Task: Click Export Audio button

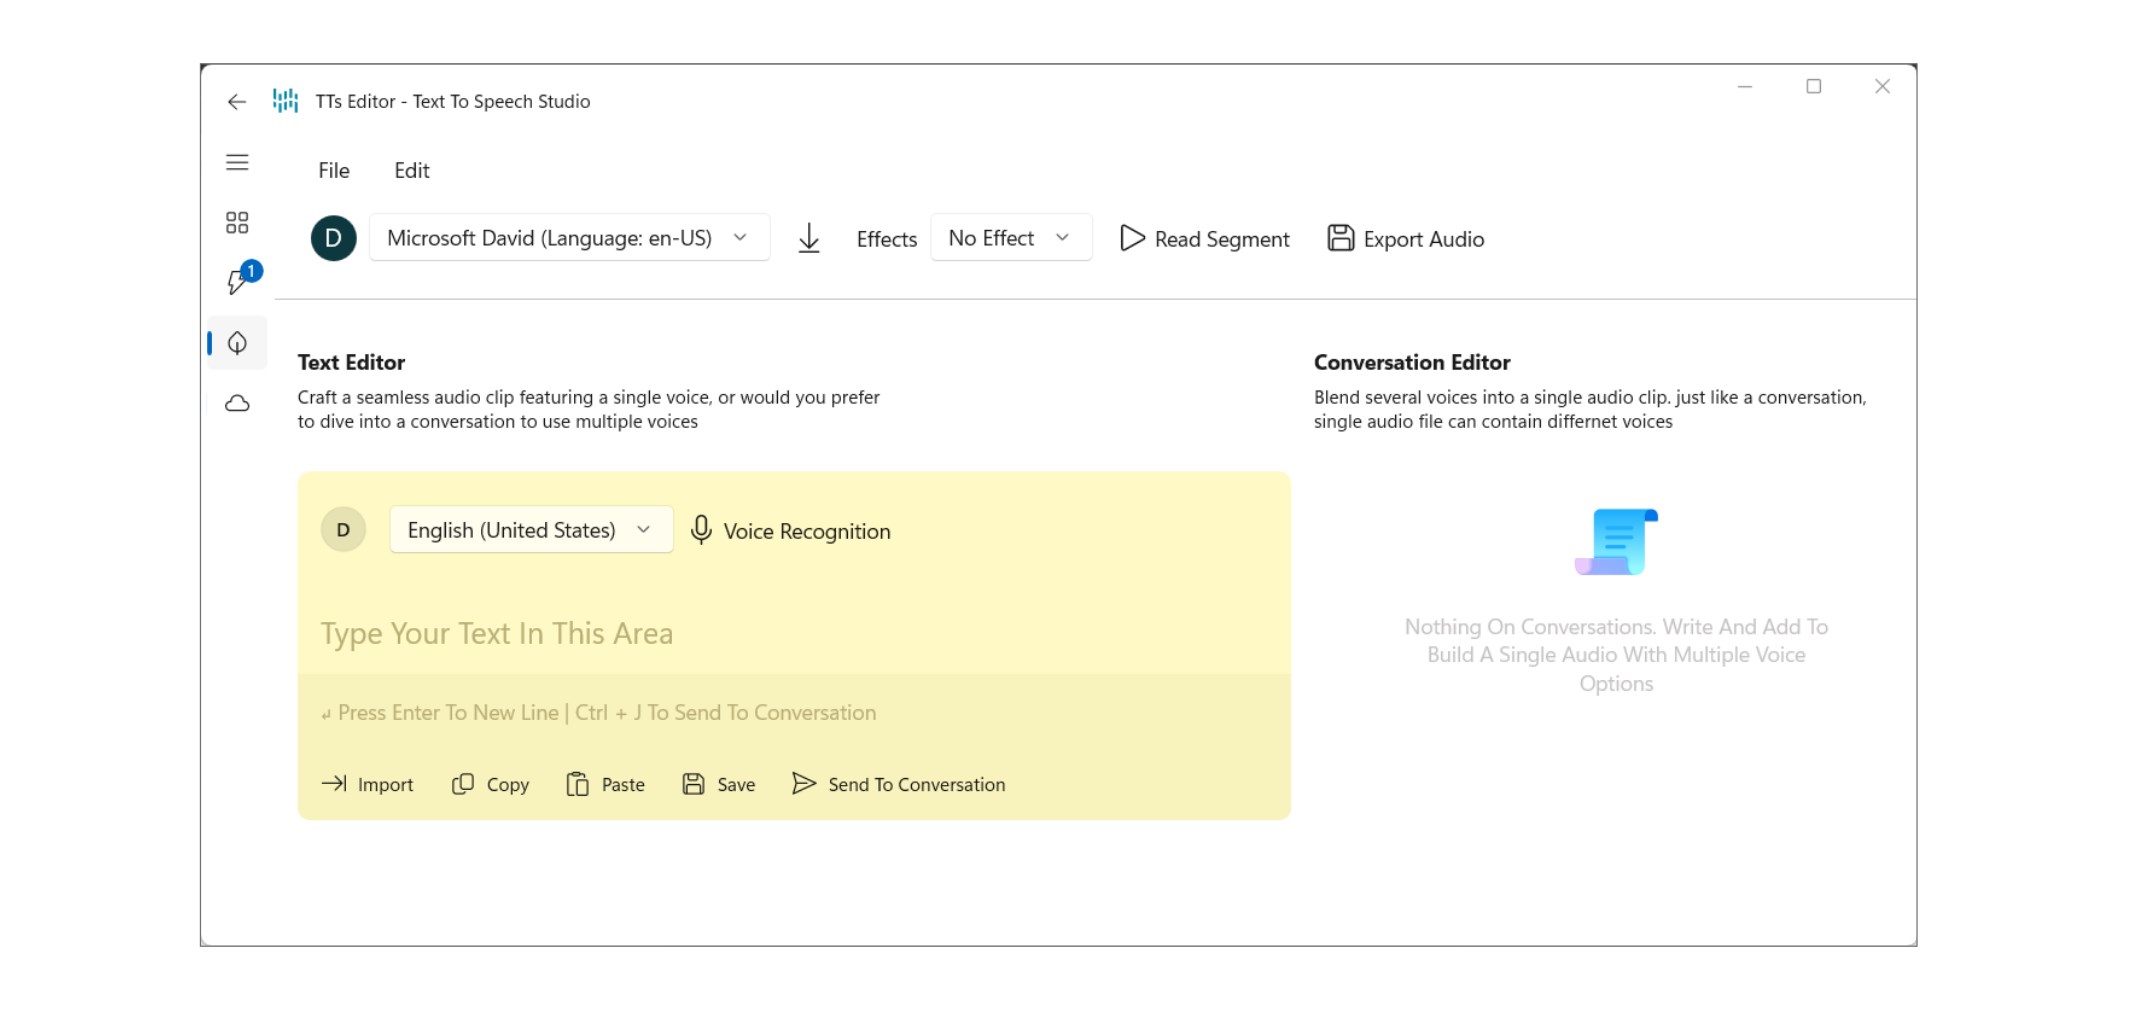Action: pos(1405,239)
